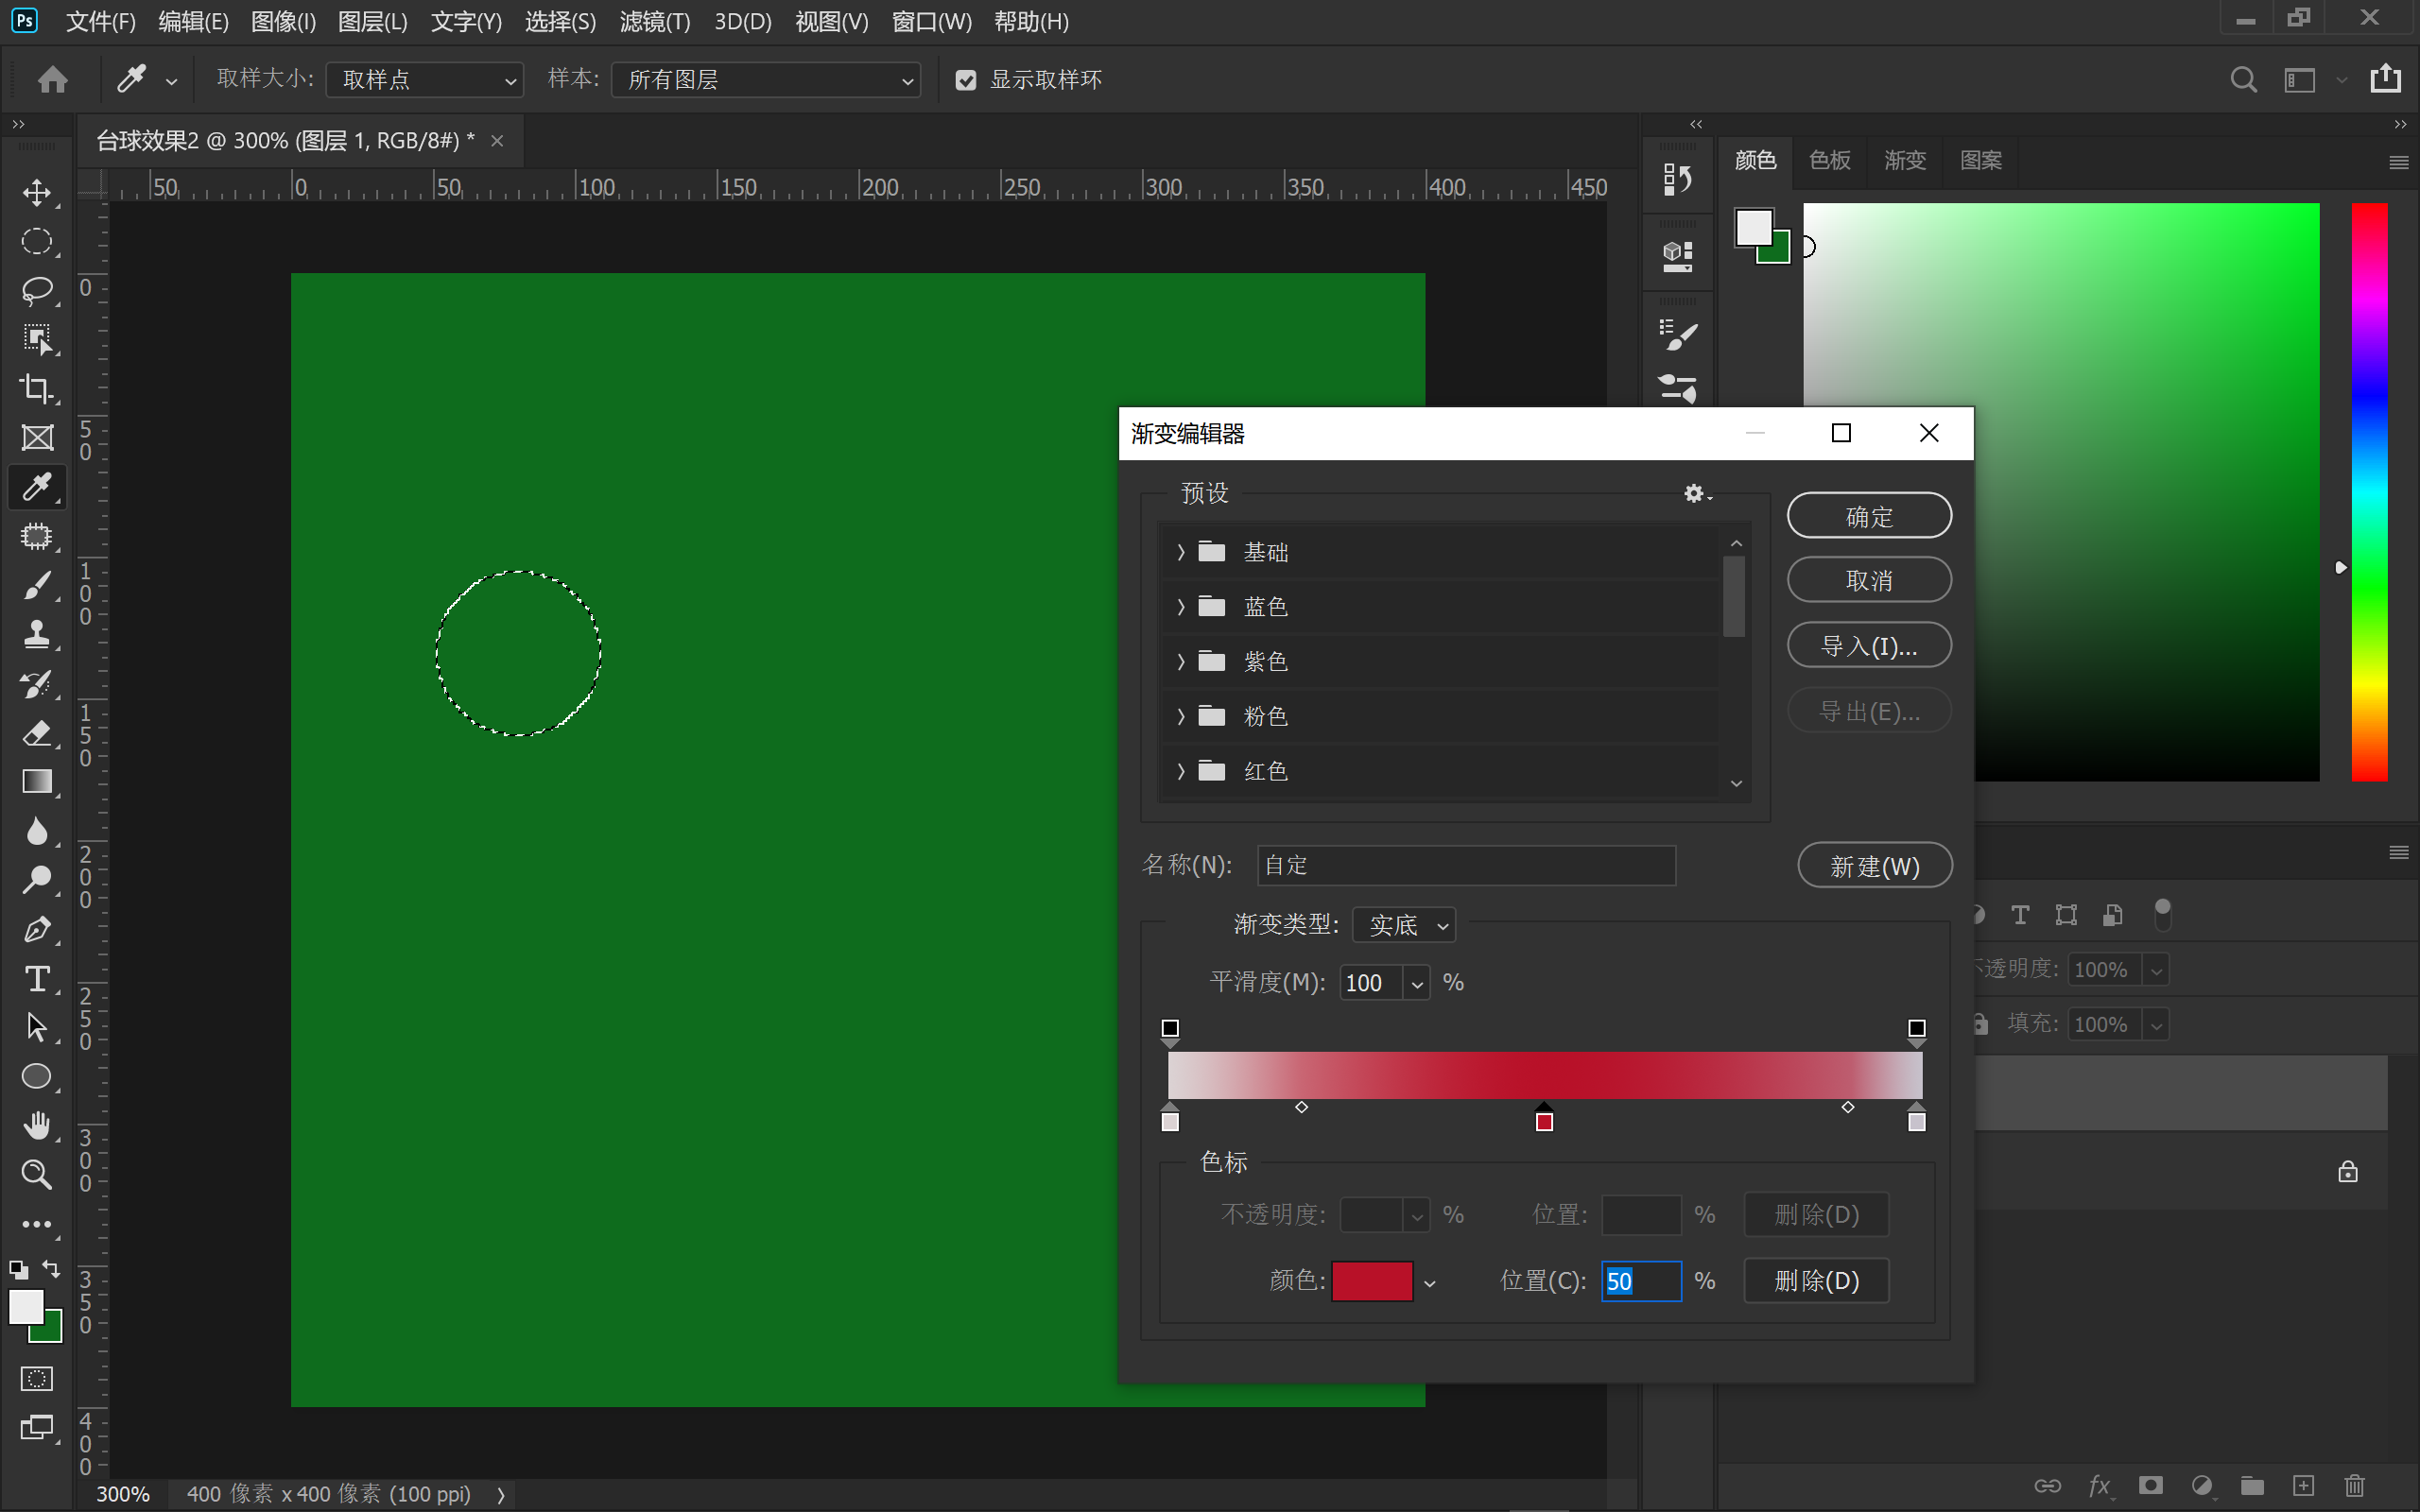Toggle the 显示取样环 checkbox
Image resolution: width=2420 pixels, height=1512 pixels.
(965, 80)
